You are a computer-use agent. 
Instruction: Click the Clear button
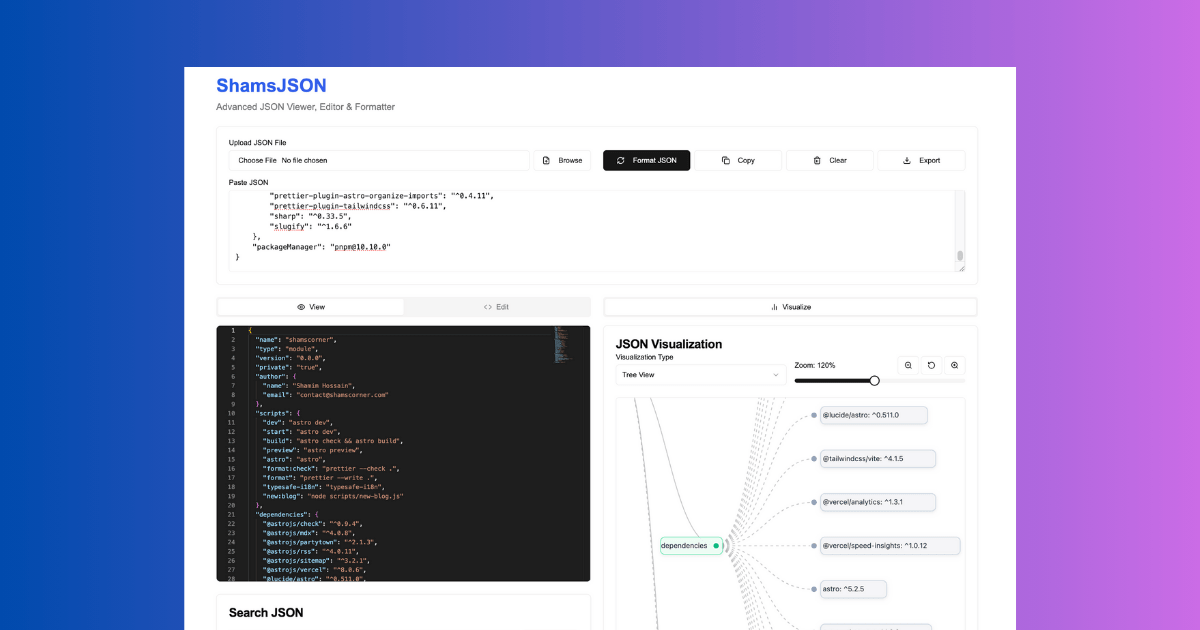point(830,160)
